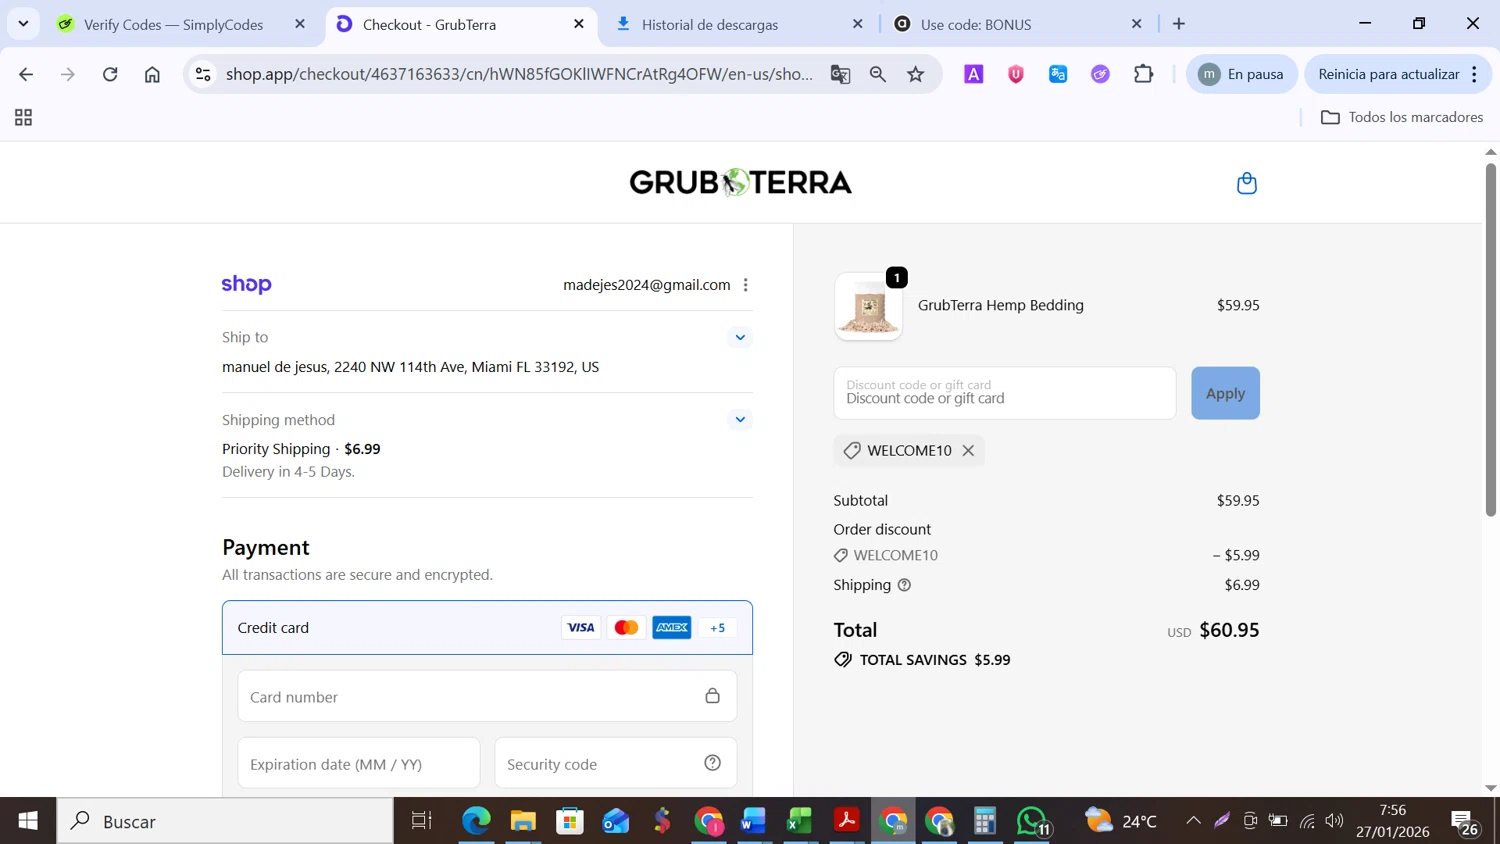Open the Windows Start menu
The image size is (1500, 844).
coord(28,821)
